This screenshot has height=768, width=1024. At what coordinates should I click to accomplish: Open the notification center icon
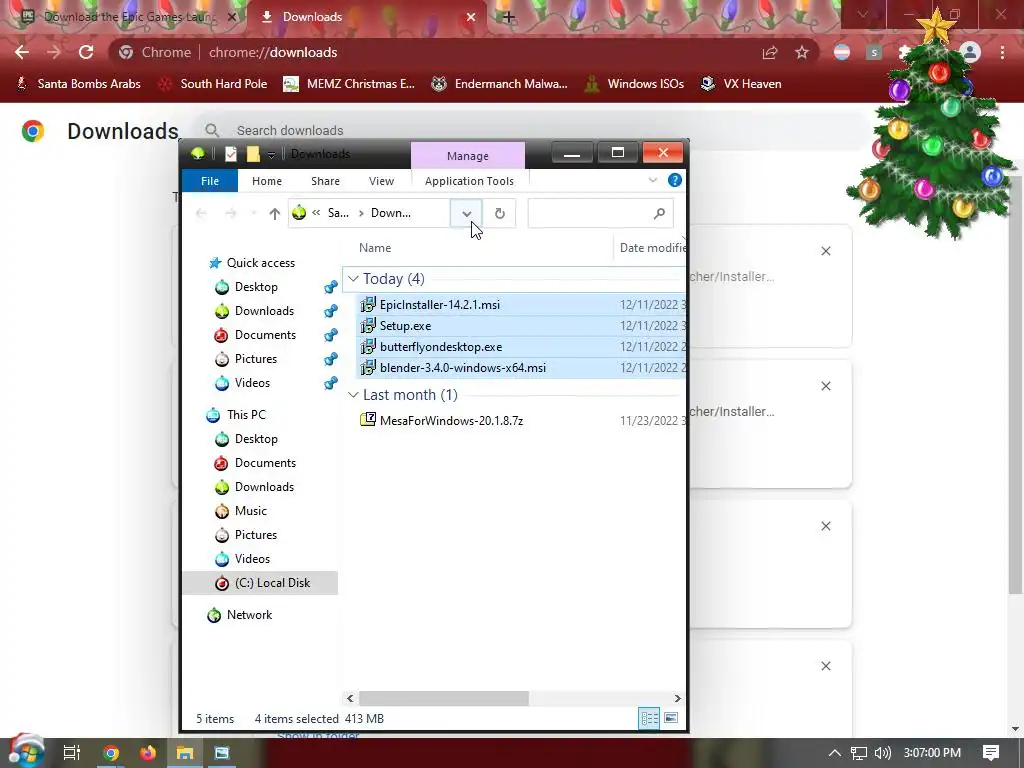pyautogui.click(x=991, y=753)
